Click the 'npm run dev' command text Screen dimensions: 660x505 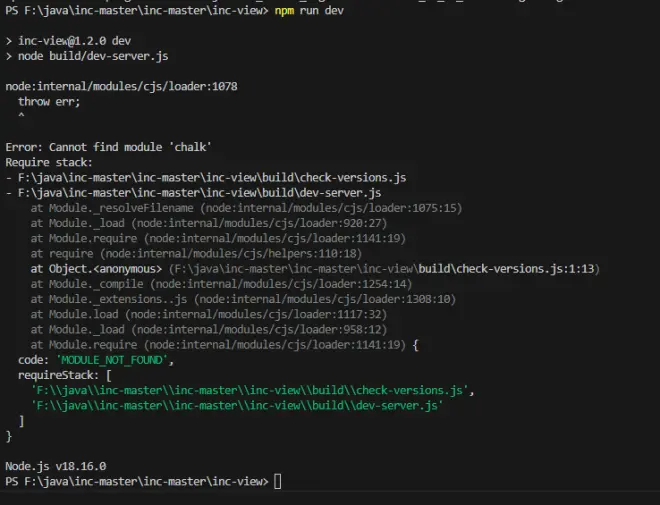coord(308,9)
